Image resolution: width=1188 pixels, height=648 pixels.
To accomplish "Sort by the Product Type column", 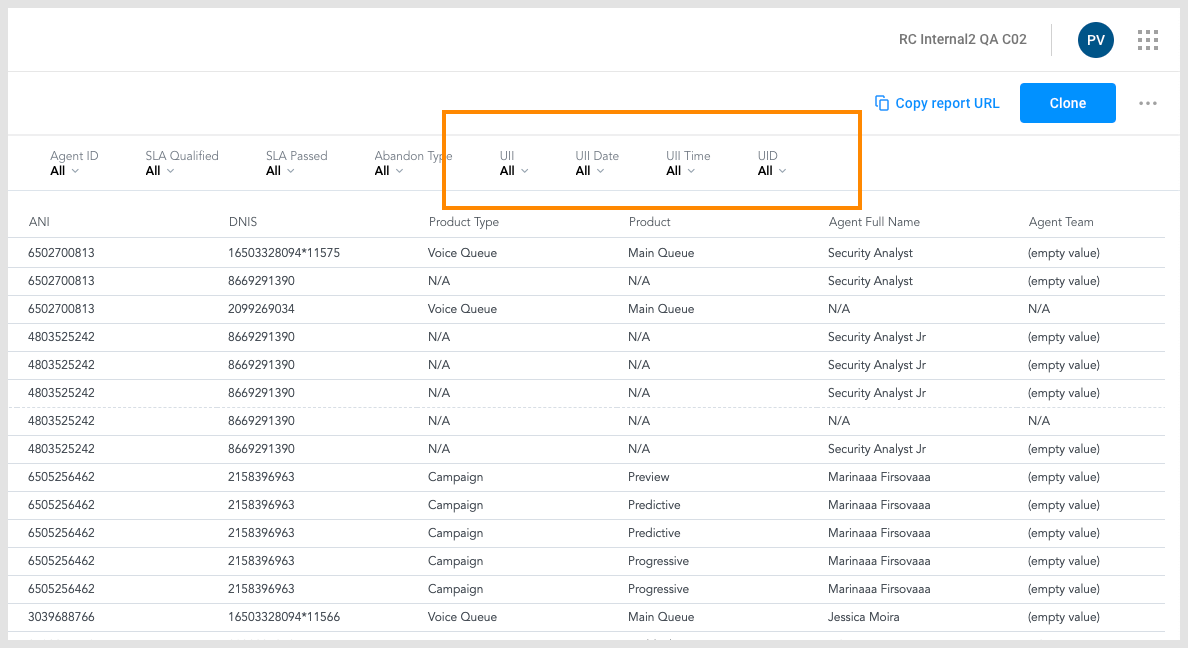I will (463, 221).
